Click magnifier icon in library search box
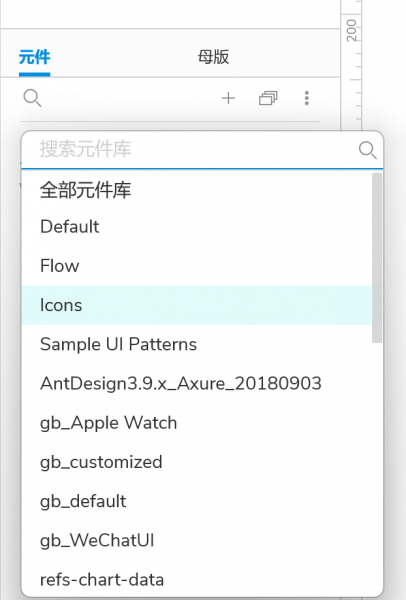 pyautogui.click(x=368, y=150)
